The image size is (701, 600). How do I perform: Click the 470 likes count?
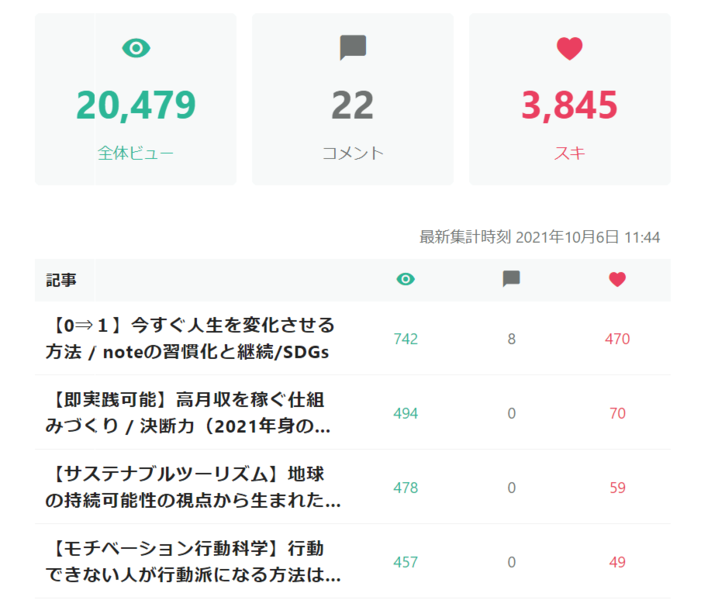[617, 339]
